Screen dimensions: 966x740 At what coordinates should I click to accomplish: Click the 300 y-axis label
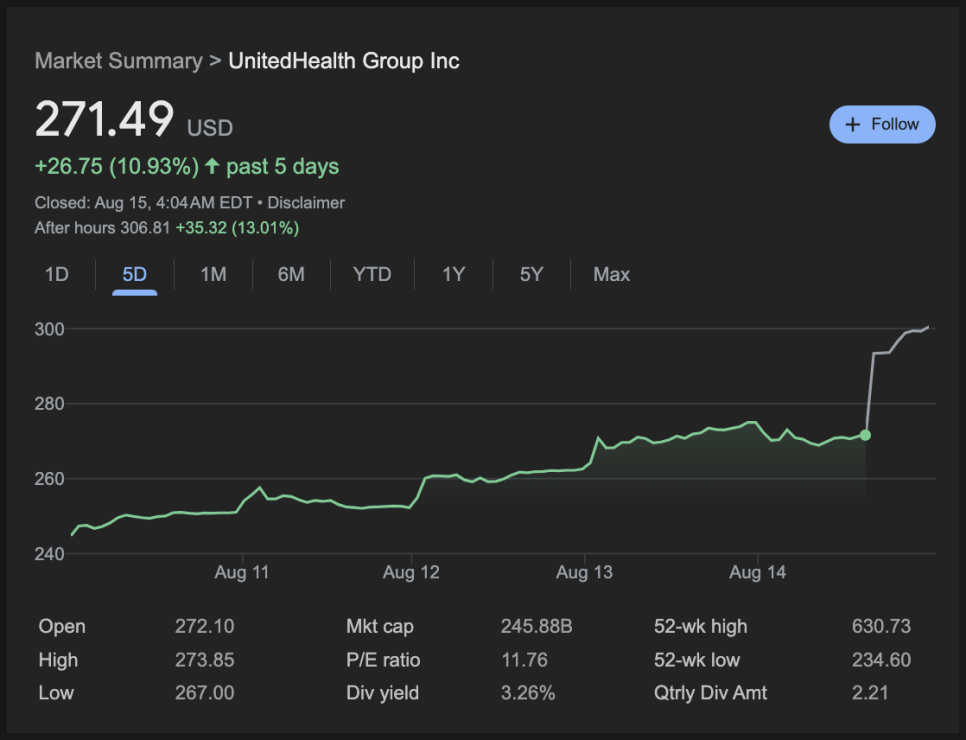coord(49,329)
